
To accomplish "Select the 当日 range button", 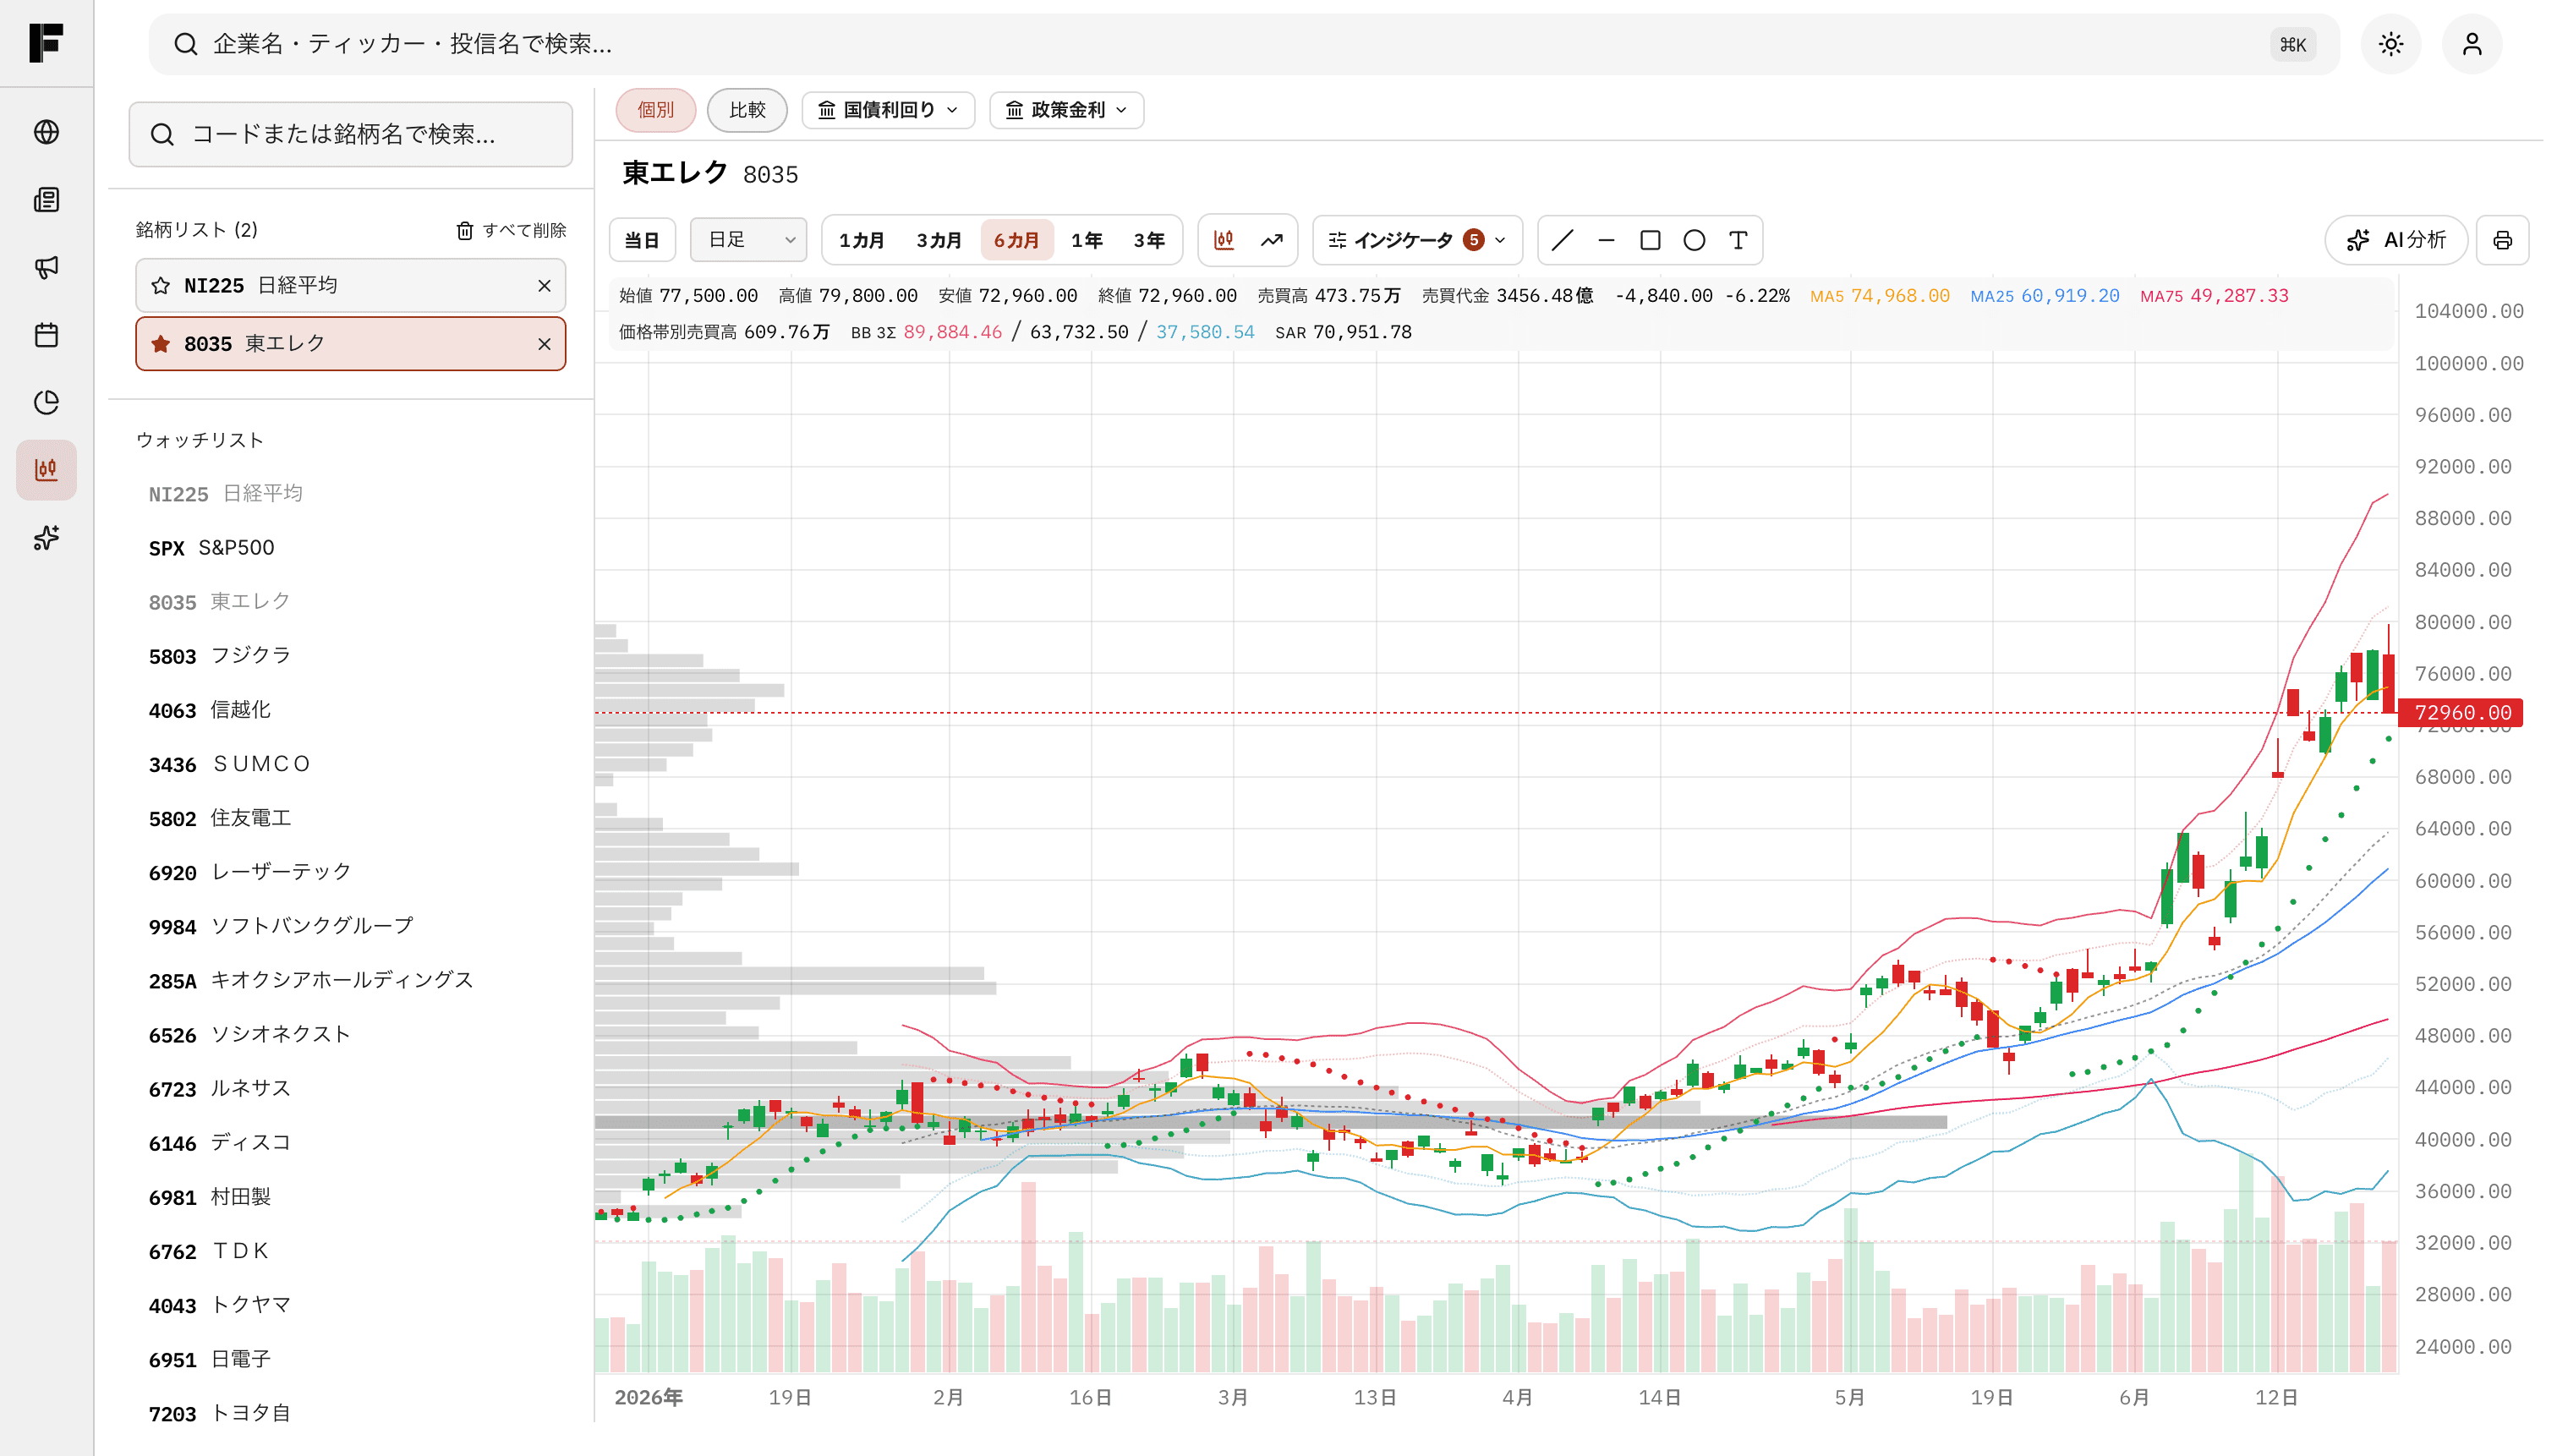I will pyautogui.click(x=642, y=240).
